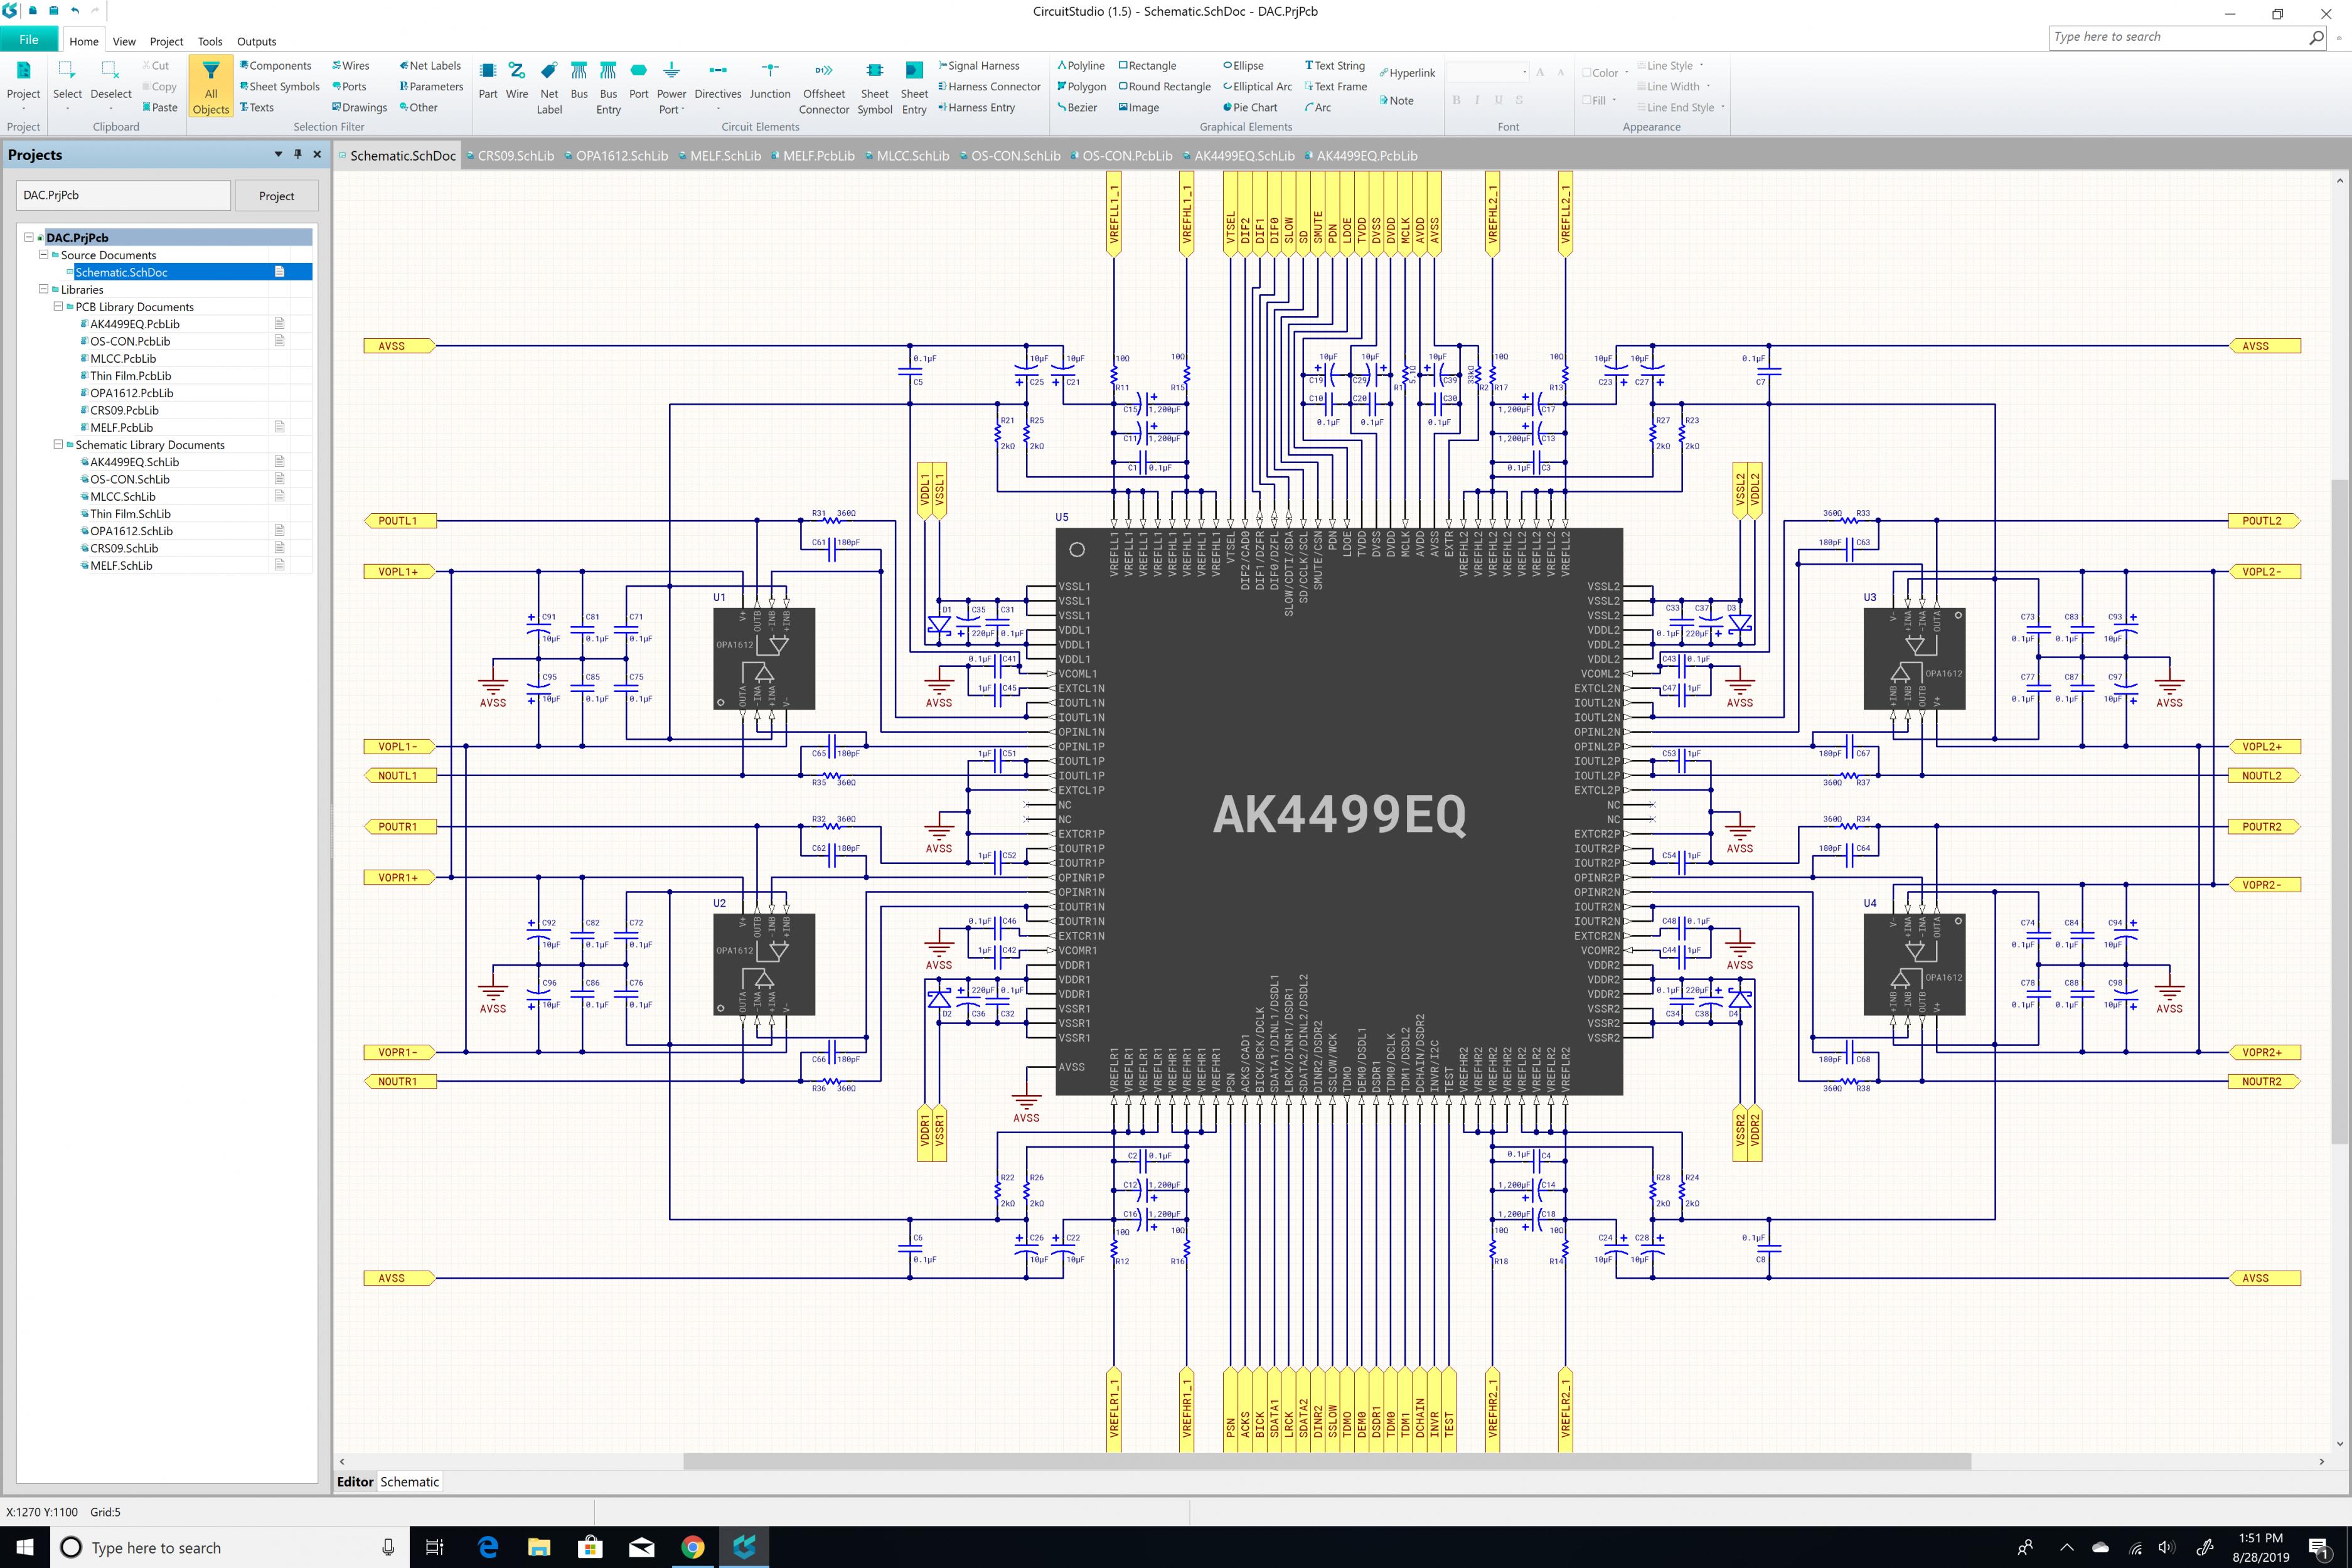This screenshot has width=2352, height=1568.
Task: Click the horizontal scrollbar of the schematic
Action: (x=1326, y=1461)
